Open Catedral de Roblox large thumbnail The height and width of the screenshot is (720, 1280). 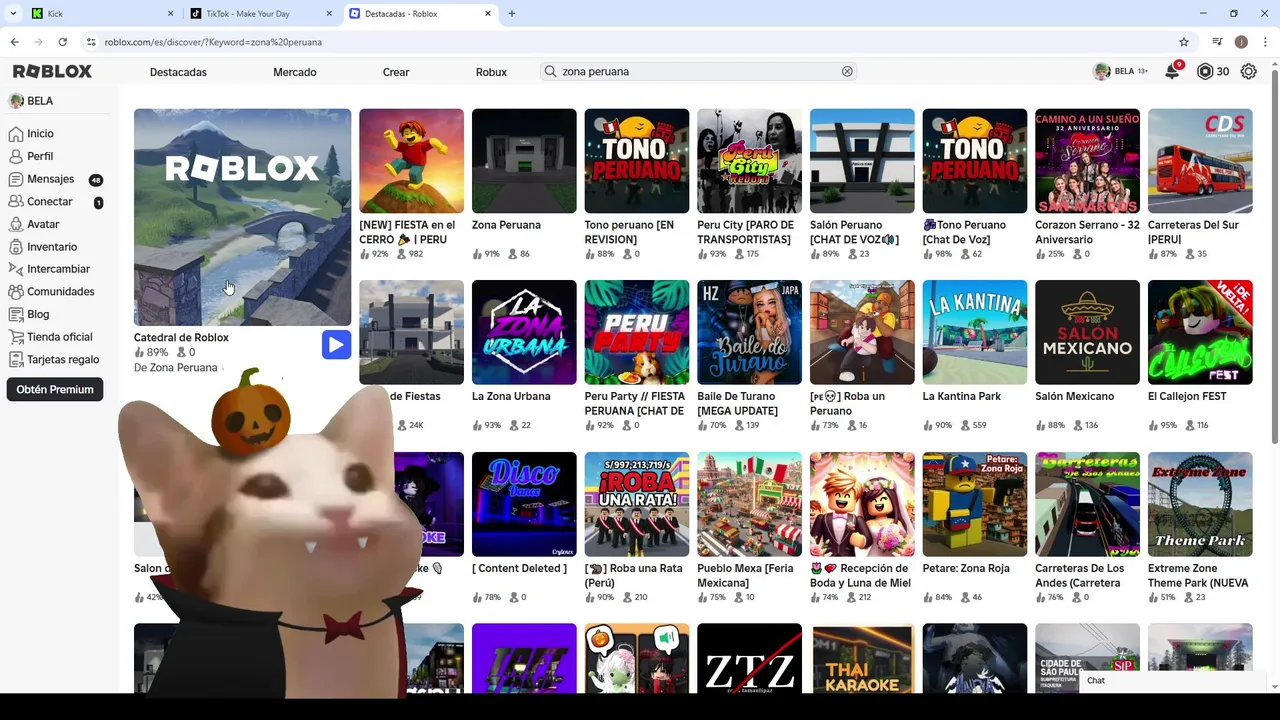pyautogui.click(x=243, y=217)
